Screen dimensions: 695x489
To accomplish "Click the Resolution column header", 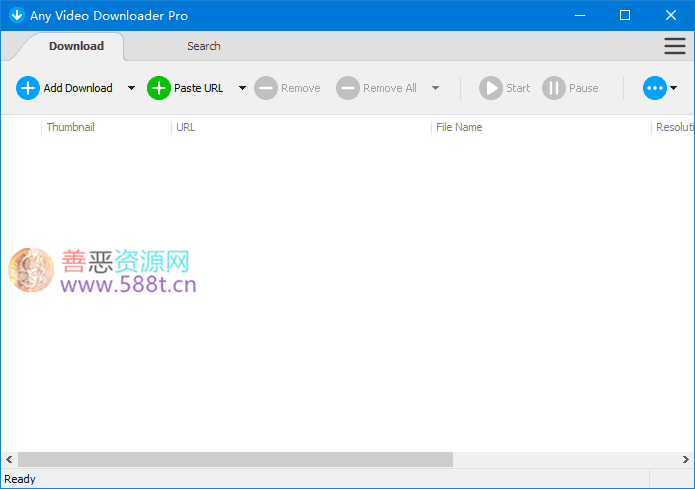I will [674, 127].
